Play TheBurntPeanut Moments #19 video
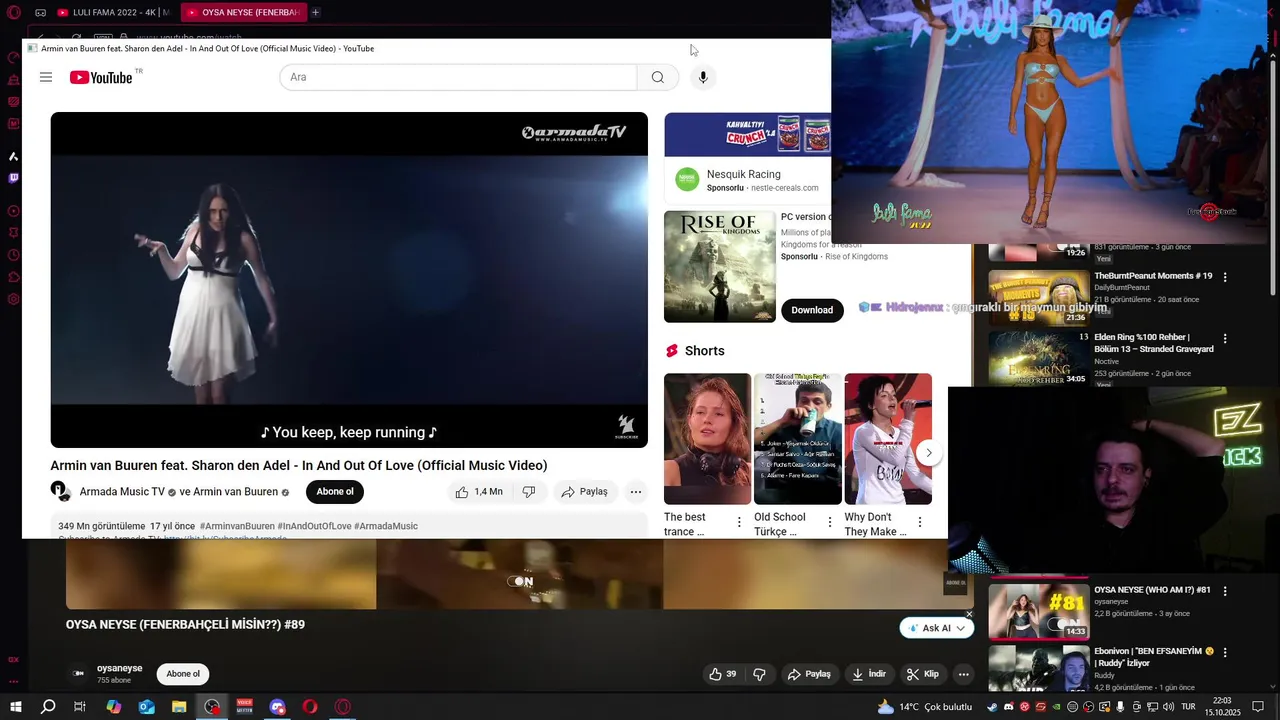 tap(1038, 297)
